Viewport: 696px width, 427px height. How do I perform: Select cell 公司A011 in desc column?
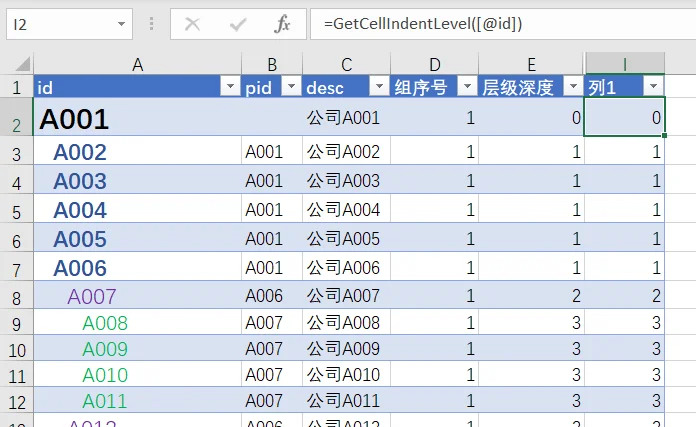[347, 400]
